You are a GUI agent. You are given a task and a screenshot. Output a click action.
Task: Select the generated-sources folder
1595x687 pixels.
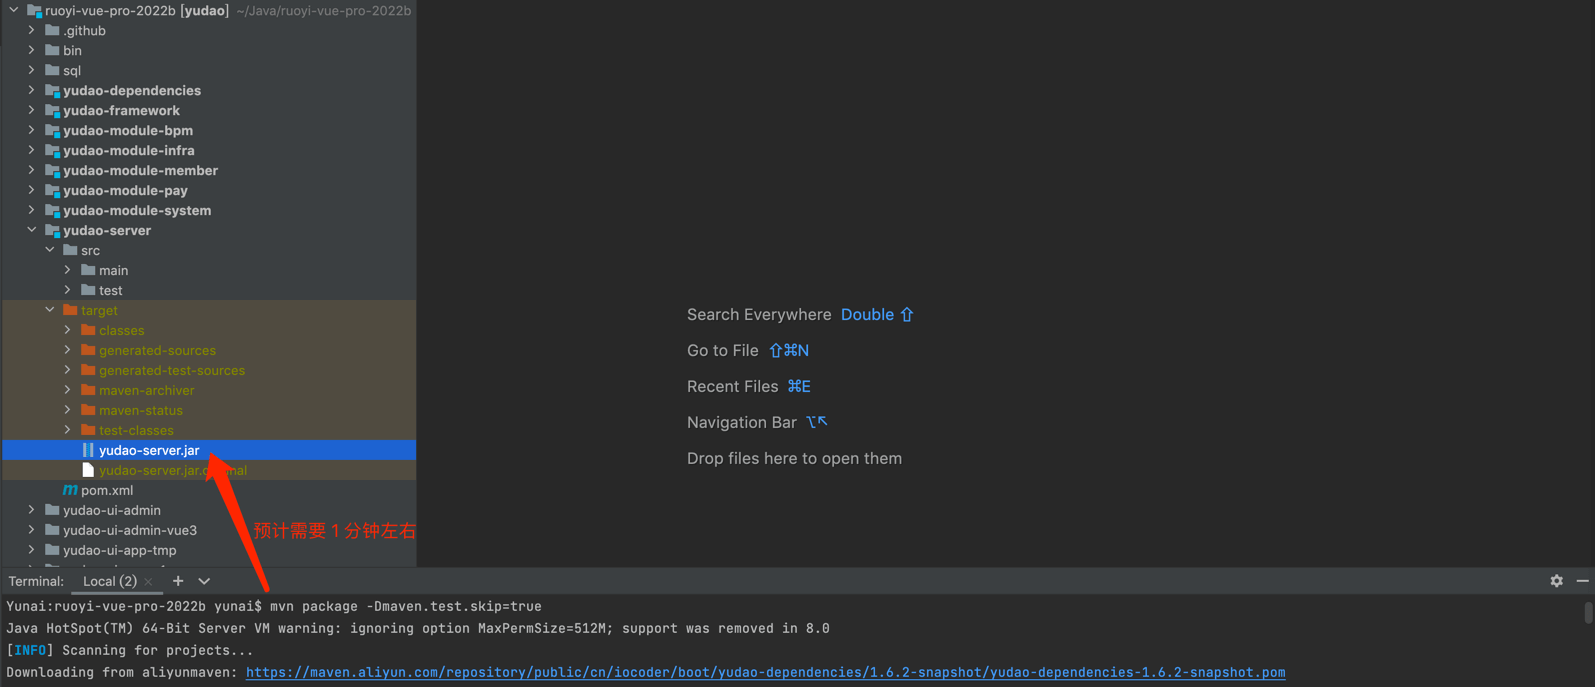pos(157,350)
